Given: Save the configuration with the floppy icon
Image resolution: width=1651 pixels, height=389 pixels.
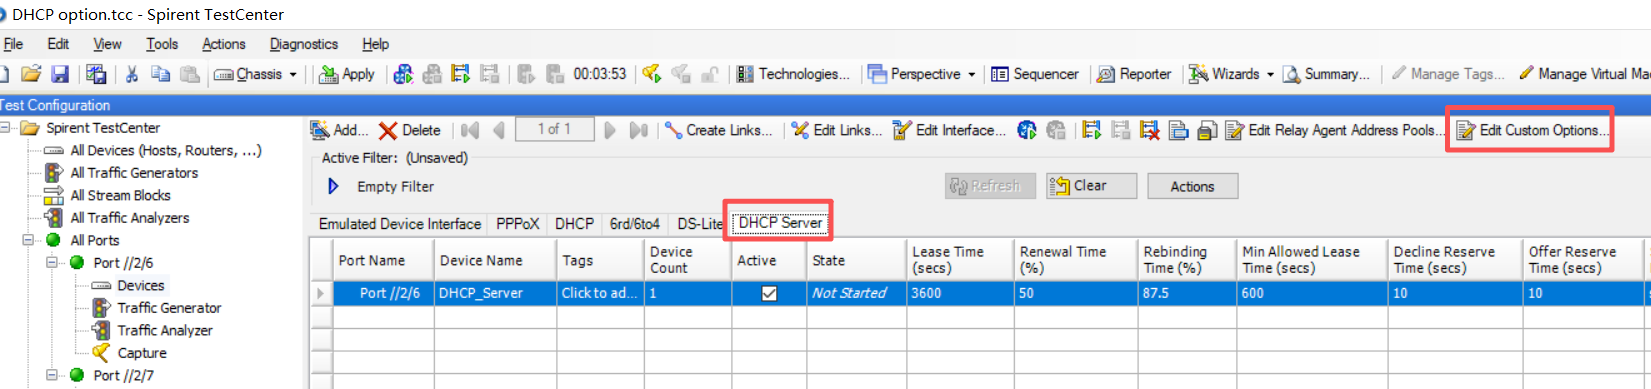Looking at the screenshot, I should coord(60,74).
